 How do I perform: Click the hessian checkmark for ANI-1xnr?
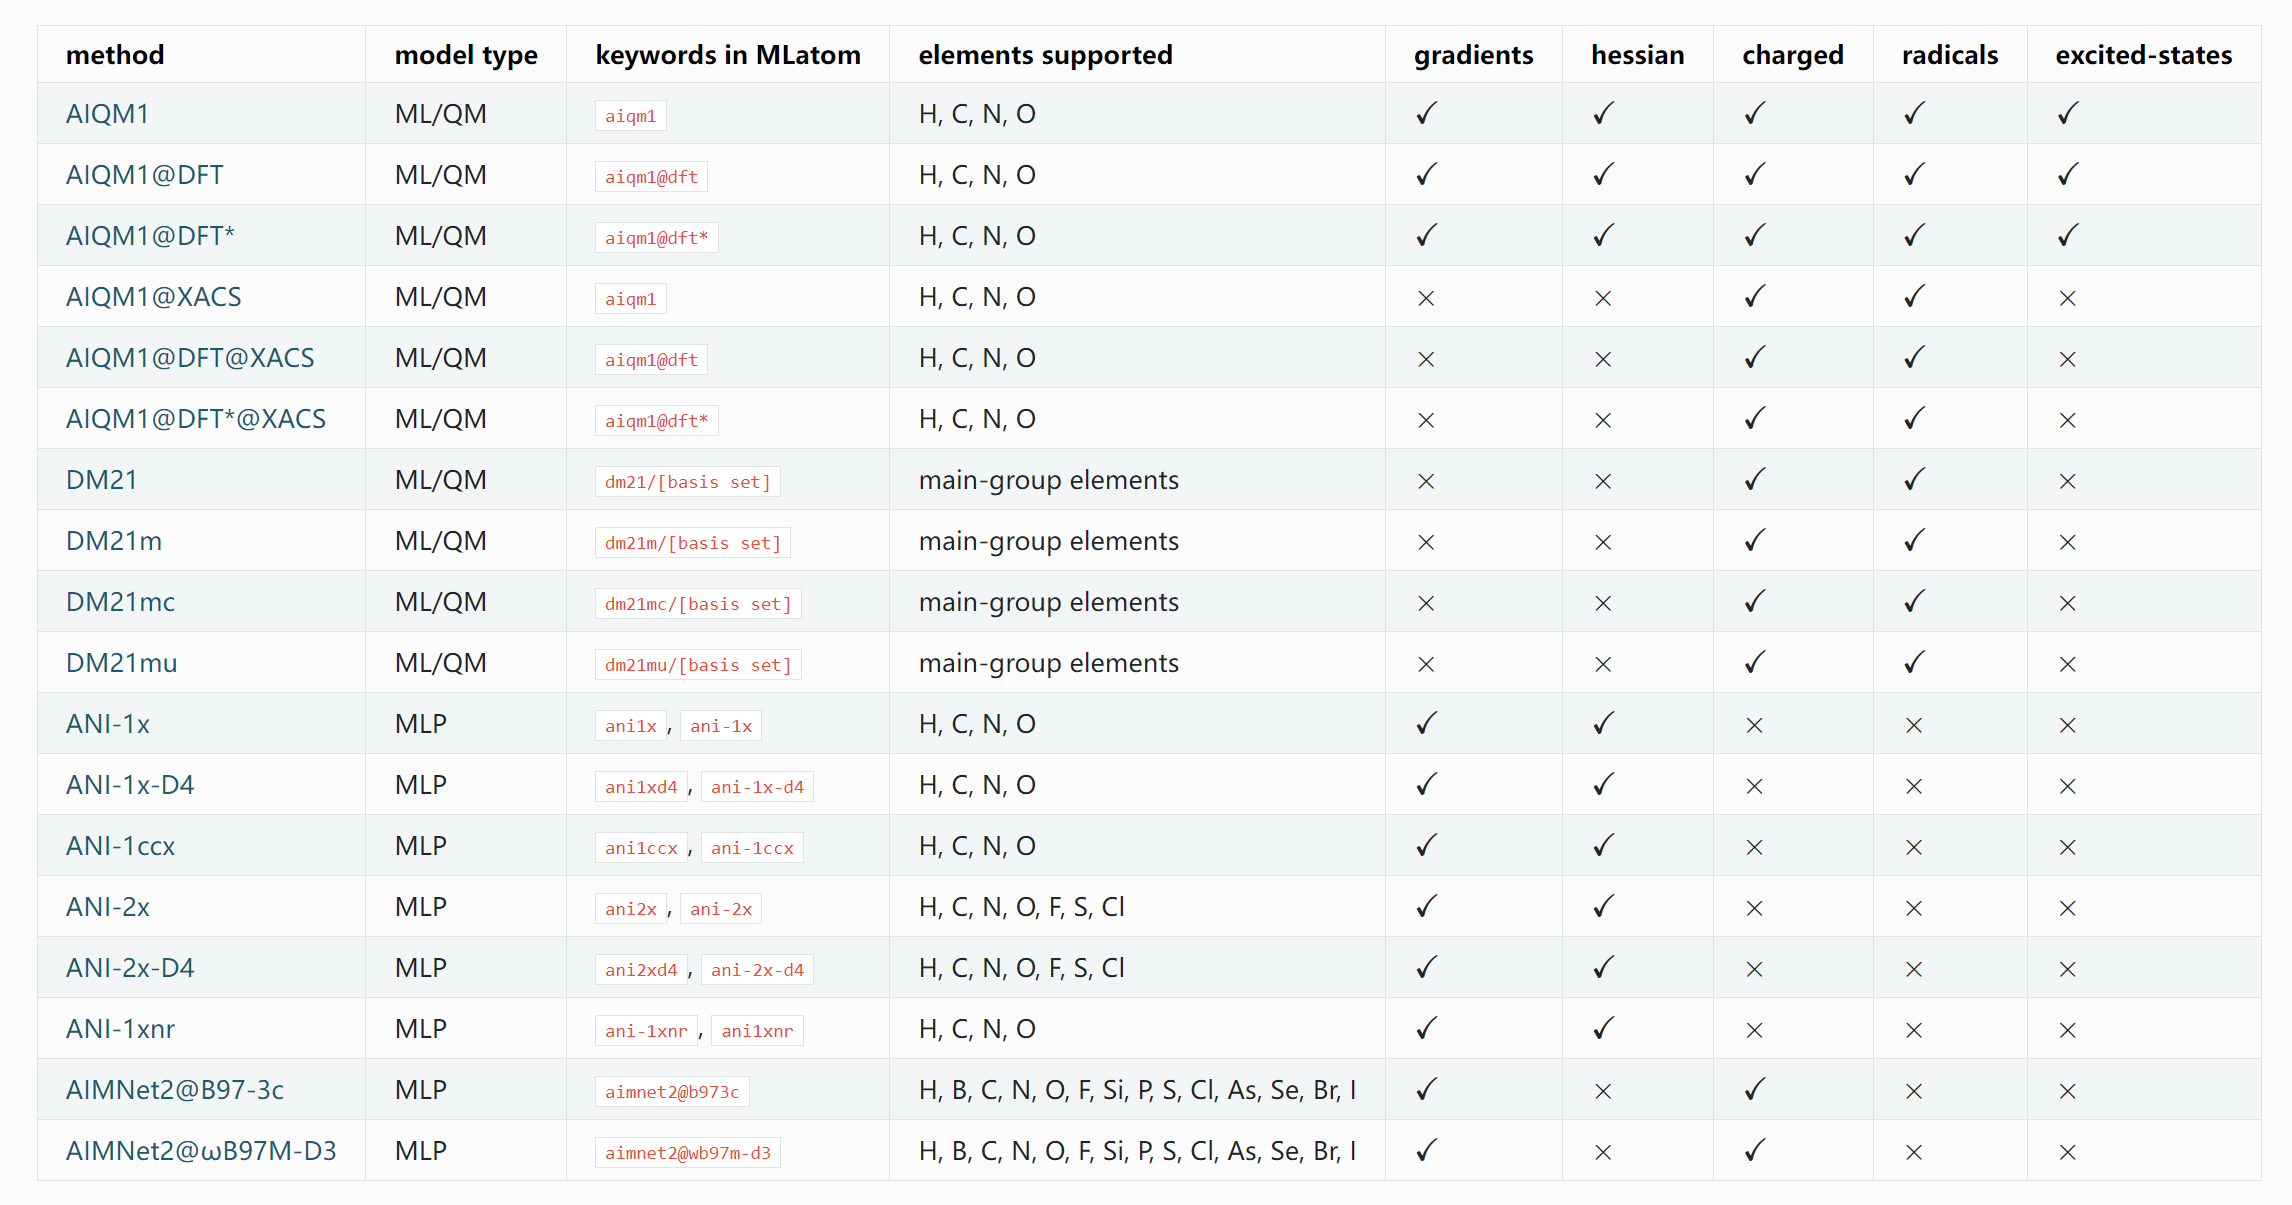point(1603,1028)
